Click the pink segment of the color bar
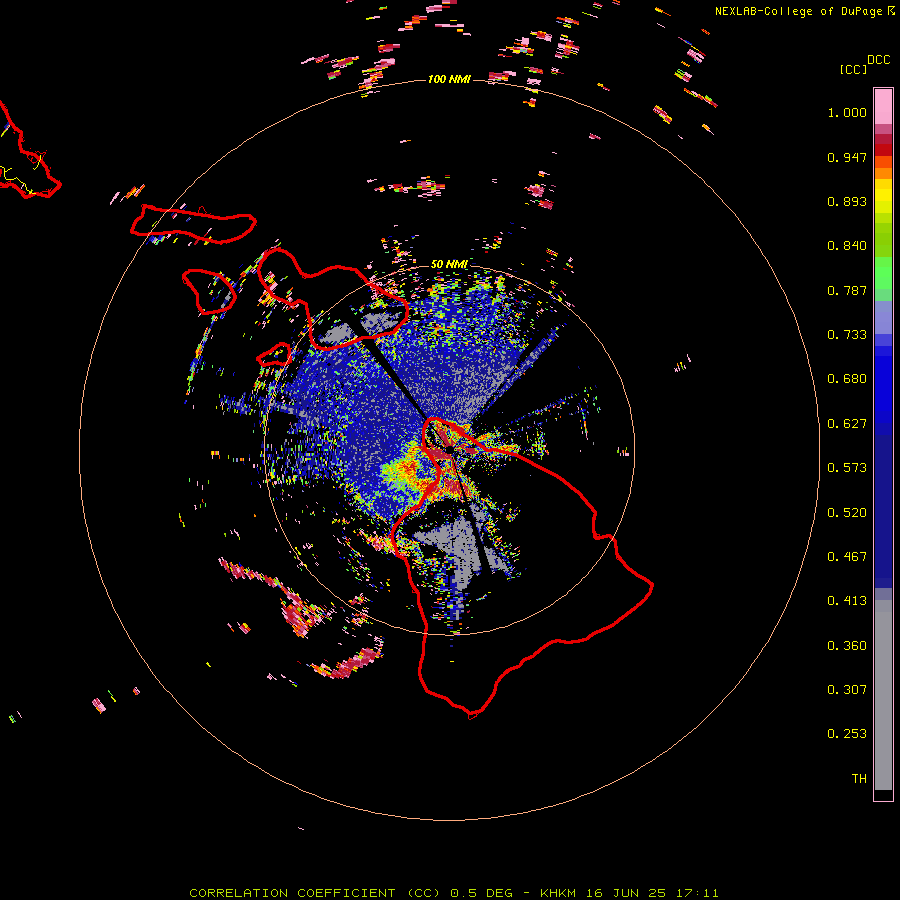 click(883, 106)
